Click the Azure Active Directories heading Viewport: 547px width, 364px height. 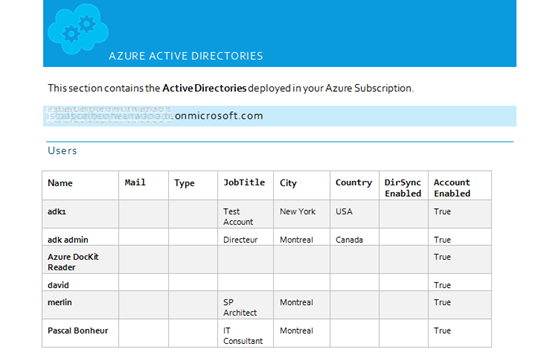point(186,56)
